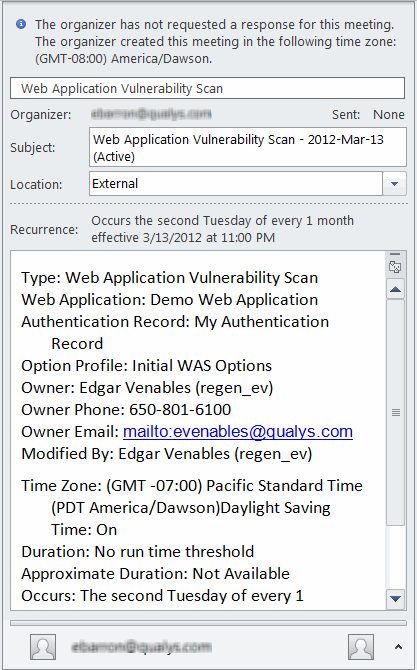Click the Web Application Vulnerability Scan title box
Viewport: 417px width, 670px height.
coord(208,88)
